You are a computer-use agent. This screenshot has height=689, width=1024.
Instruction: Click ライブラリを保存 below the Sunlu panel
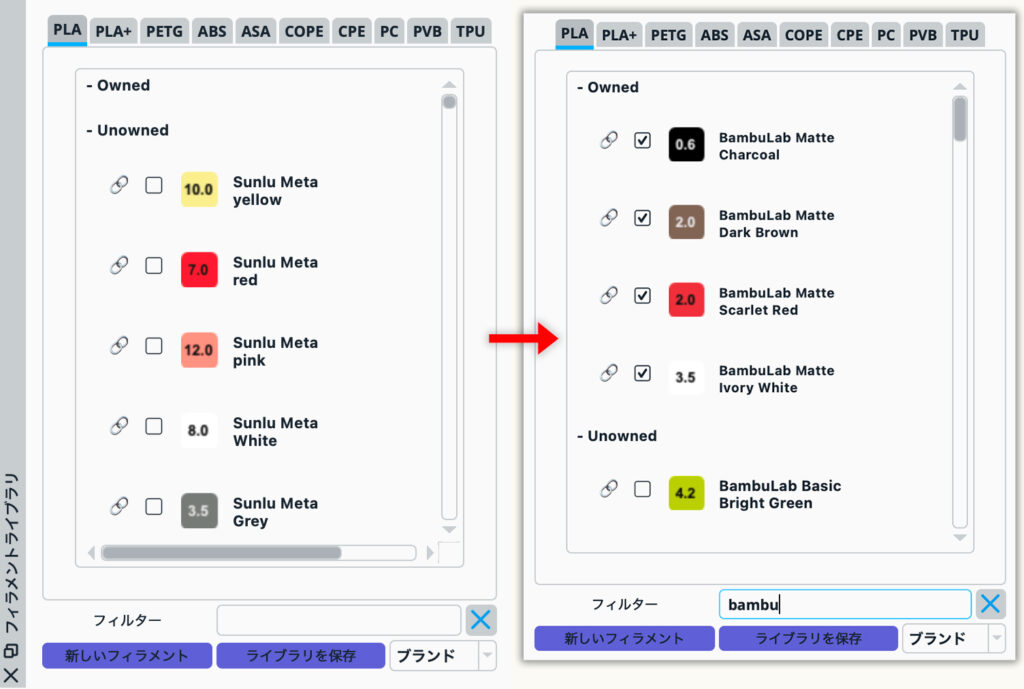(x=301, y=656)
